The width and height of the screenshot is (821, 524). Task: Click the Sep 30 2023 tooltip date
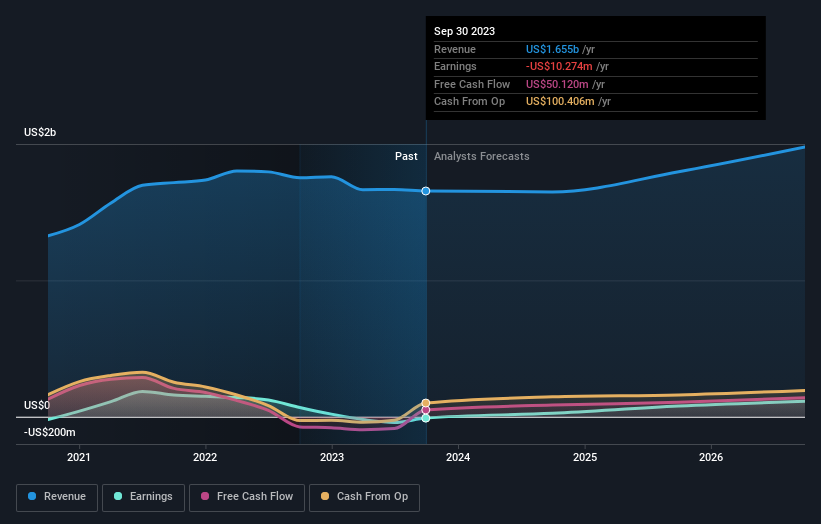click(x=464, y=31)
